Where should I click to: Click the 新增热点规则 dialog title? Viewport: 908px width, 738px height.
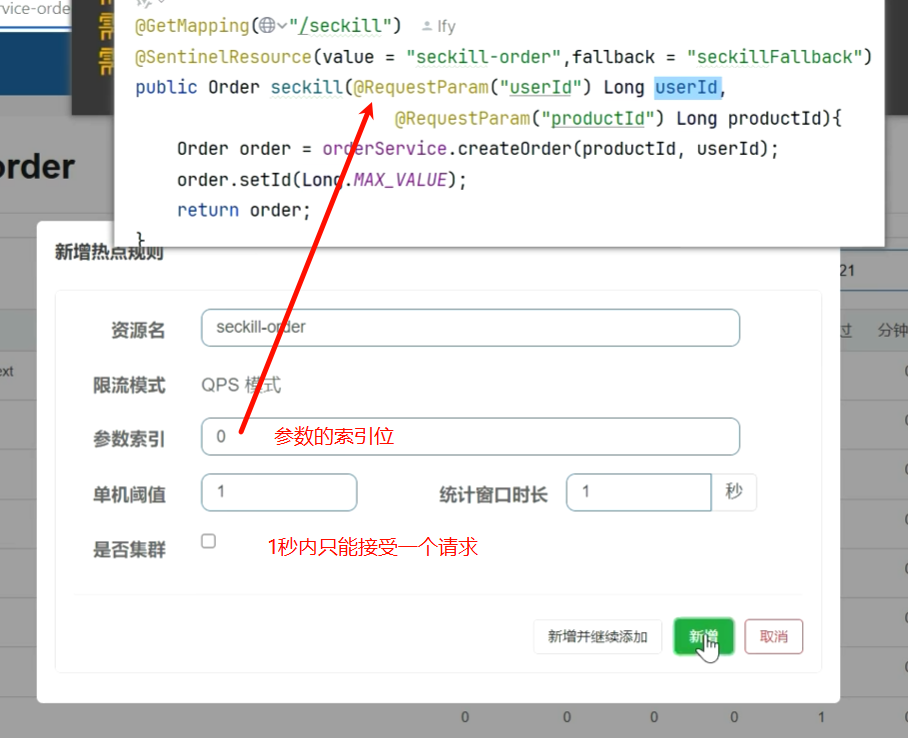(109, 252)
